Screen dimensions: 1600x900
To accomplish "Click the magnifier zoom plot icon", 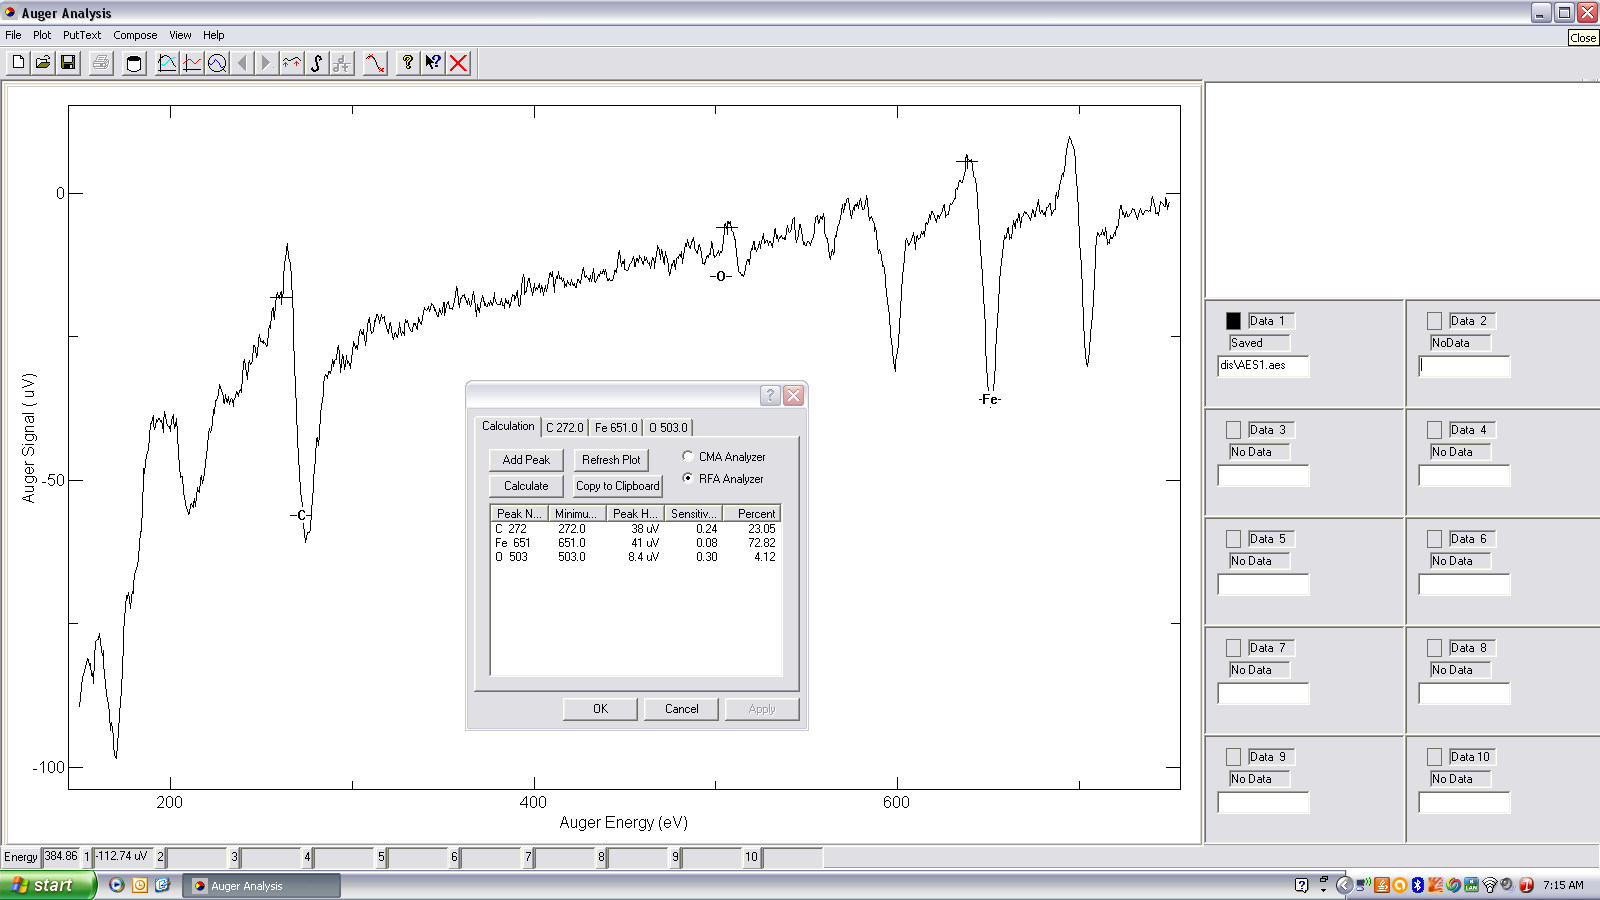I will (217, 63).
